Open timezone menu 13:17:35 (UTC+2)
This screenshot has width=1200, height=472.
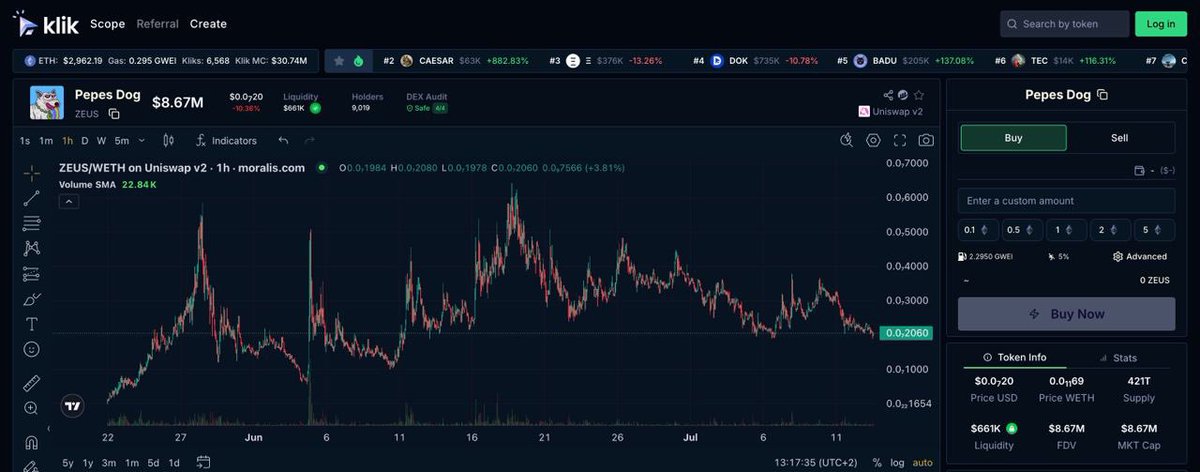[x=816, y=463]
